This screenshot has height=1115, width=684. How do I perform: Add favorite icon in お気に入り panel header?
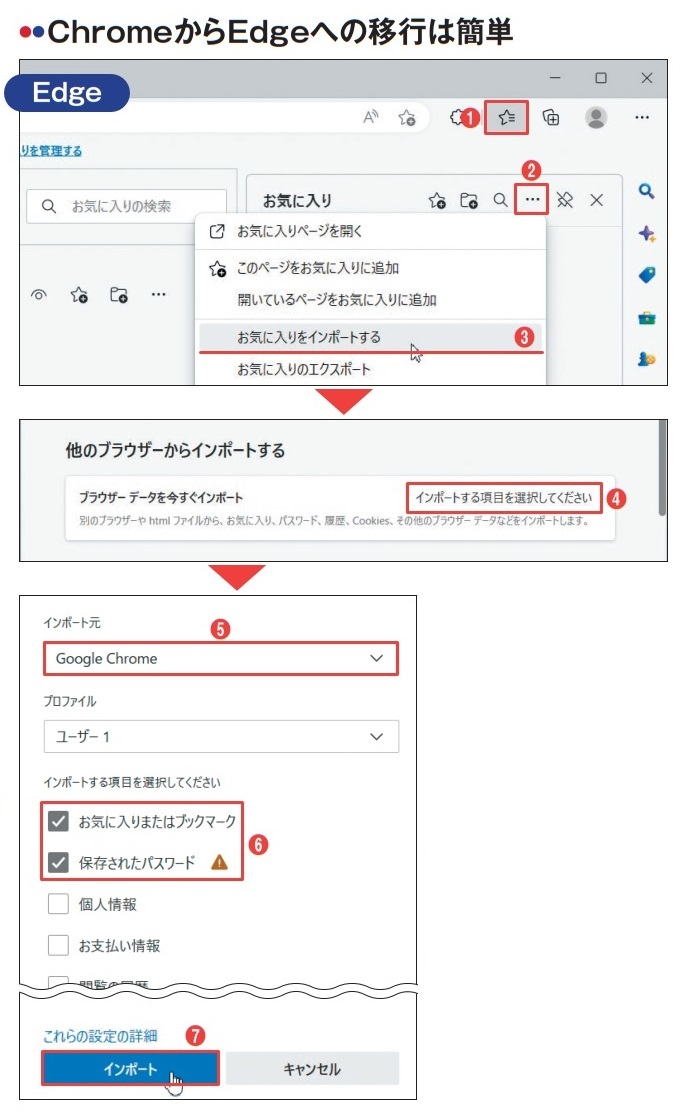(437, 201)
